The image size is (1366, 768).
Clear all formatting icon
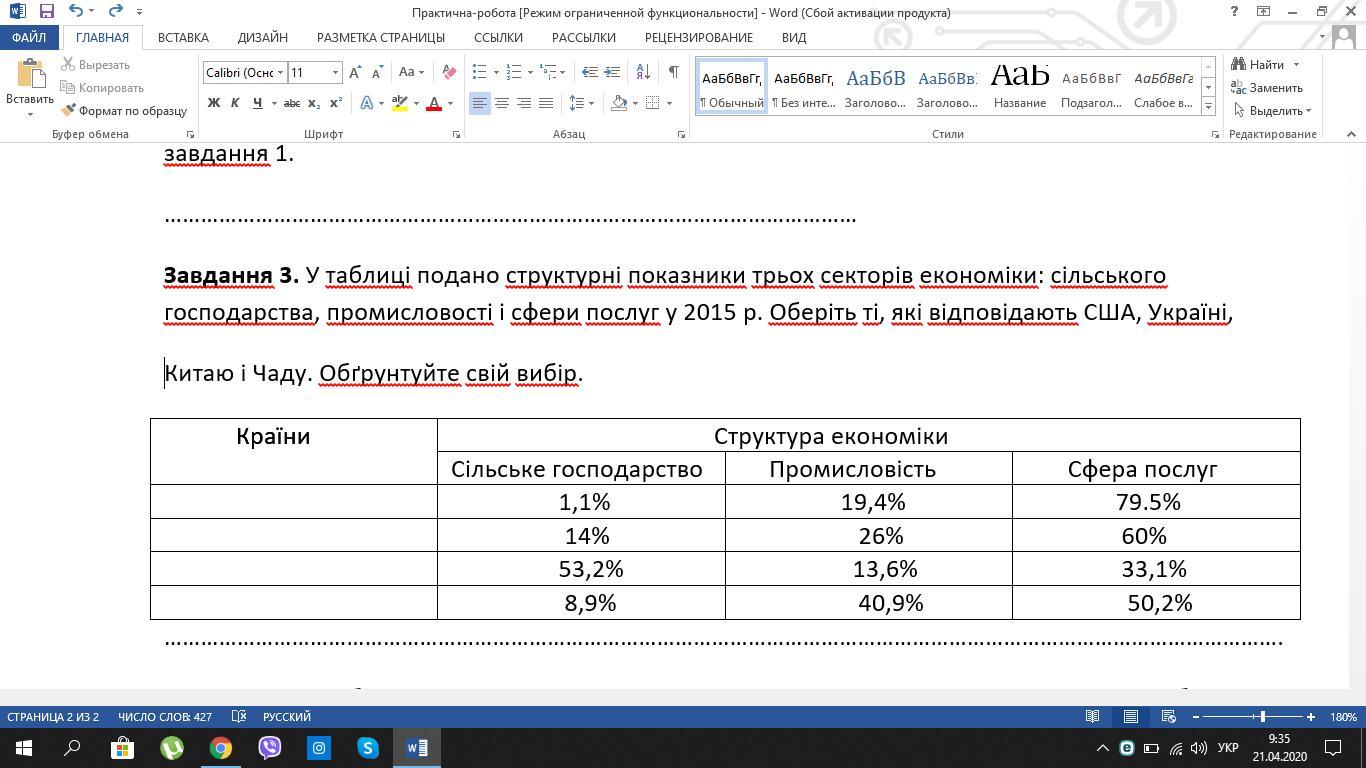tap(449, 72)
